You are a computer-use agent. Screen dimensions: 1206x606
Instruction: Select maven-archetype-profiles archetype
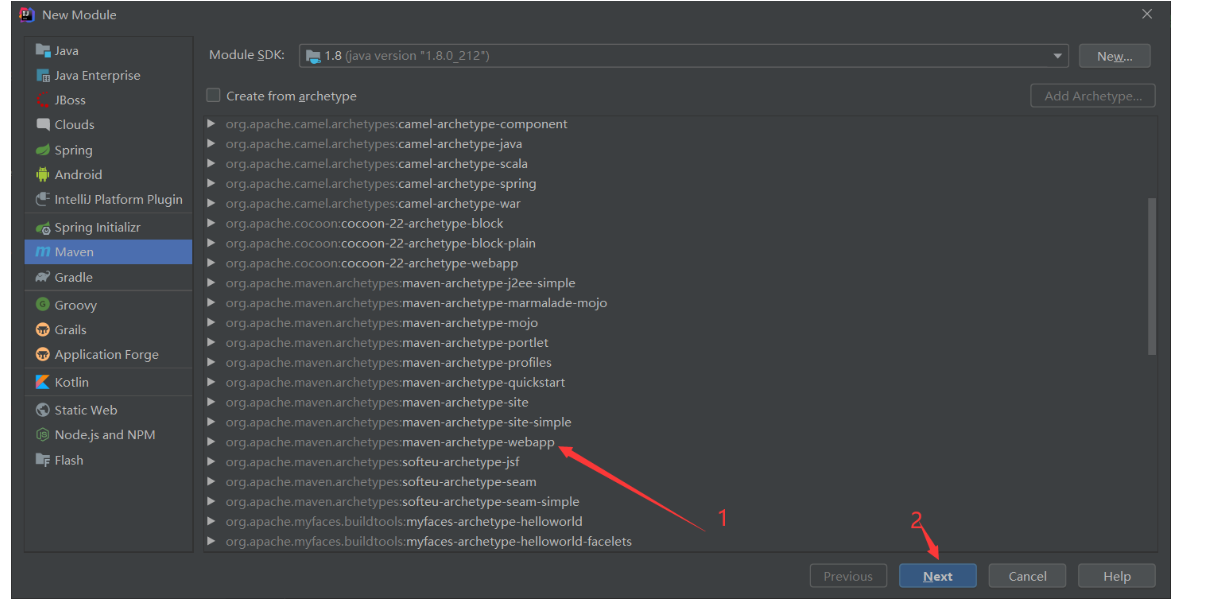[x=388, y=363]
